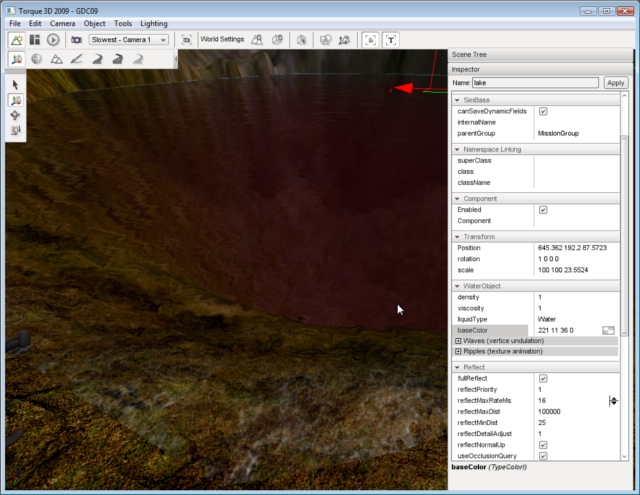Click the layout panels icon in toolbar
640x495 pixels.
coord(34,40)
